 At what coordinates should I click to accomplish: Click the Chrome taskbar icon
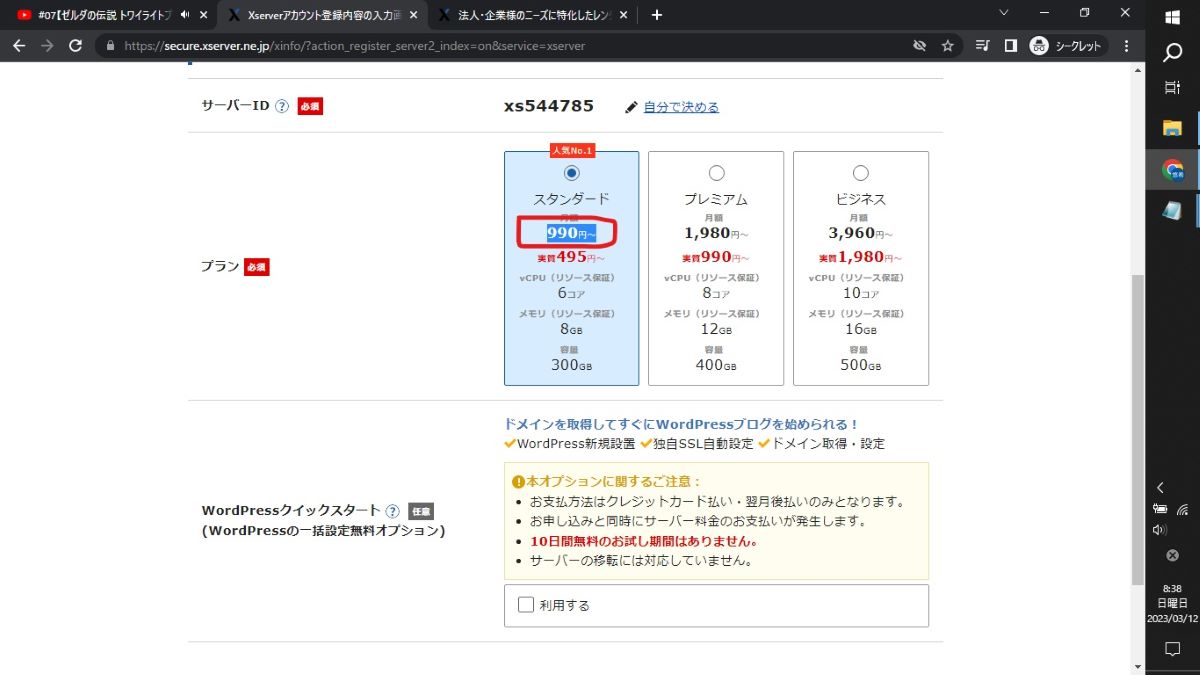pyautogui.click(x=1172, y=170)
